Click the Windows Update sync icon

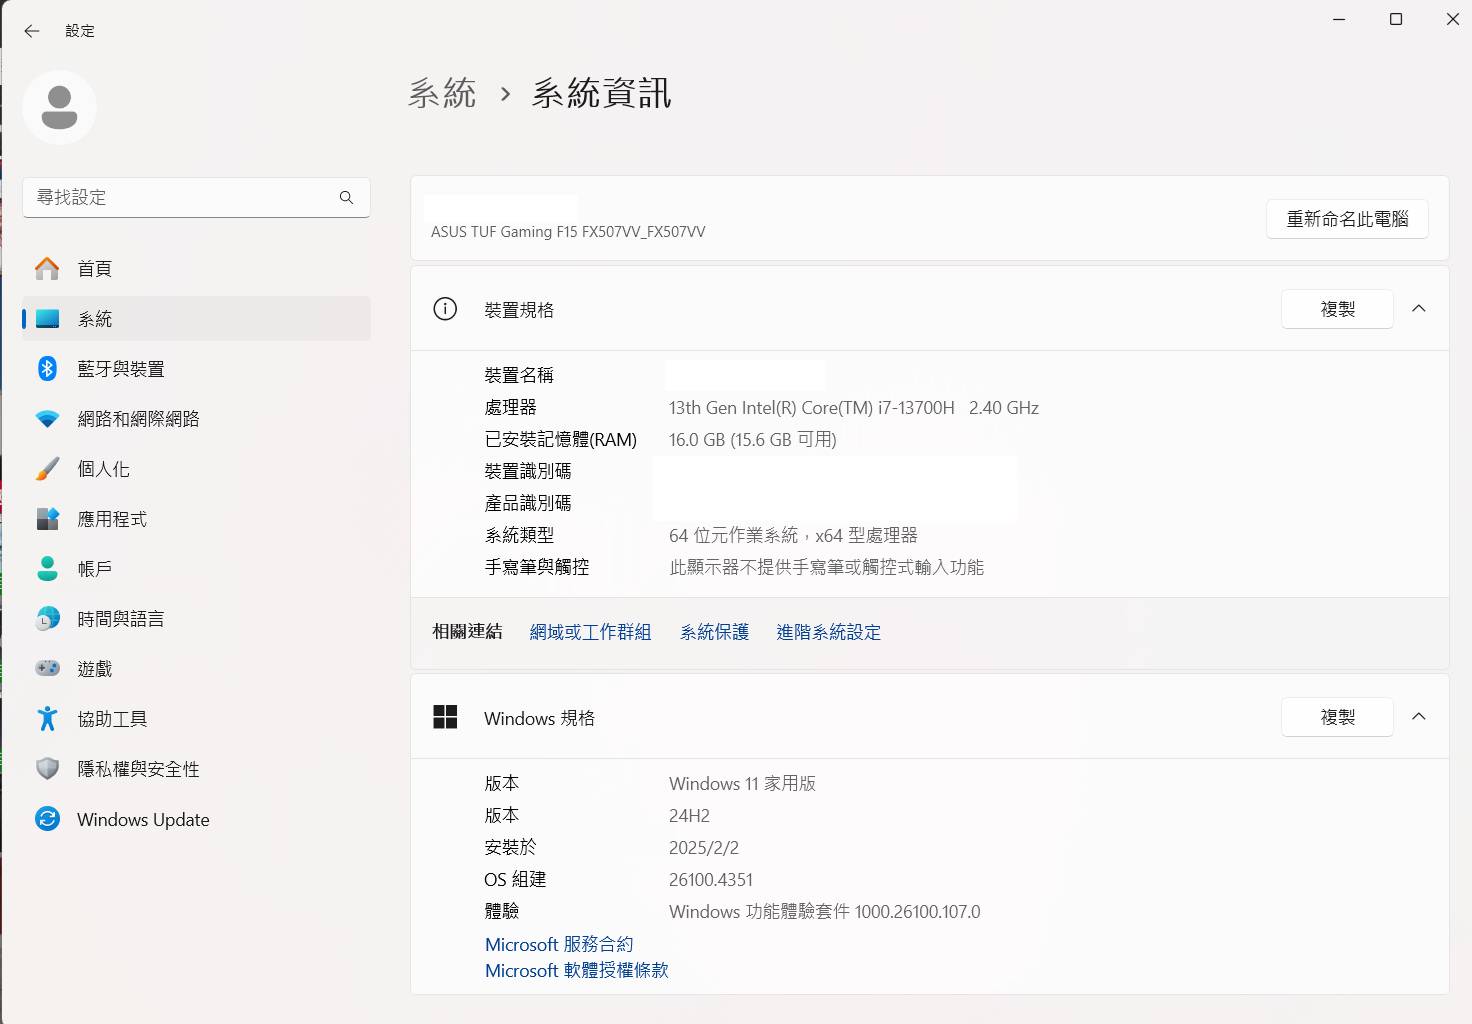47,819
